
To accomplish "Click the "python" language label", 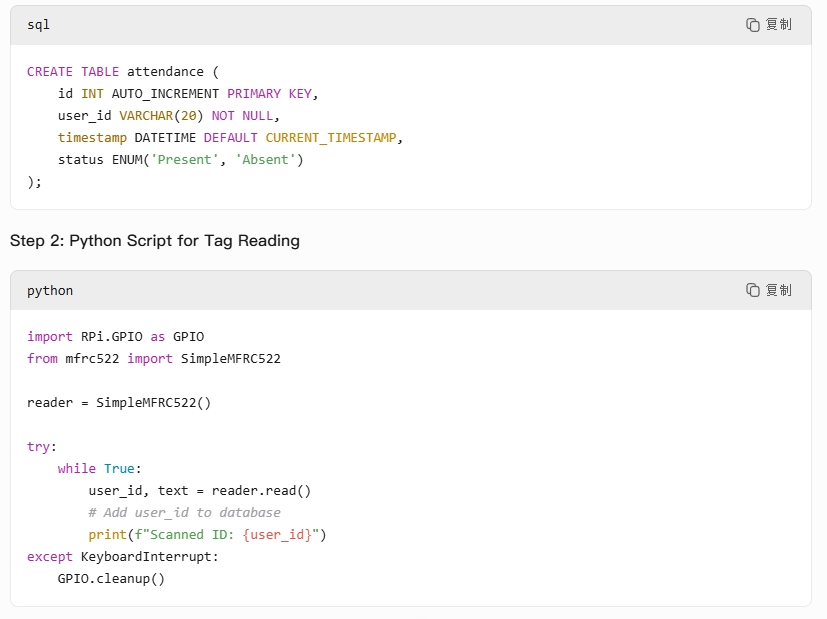I will 50,291.
